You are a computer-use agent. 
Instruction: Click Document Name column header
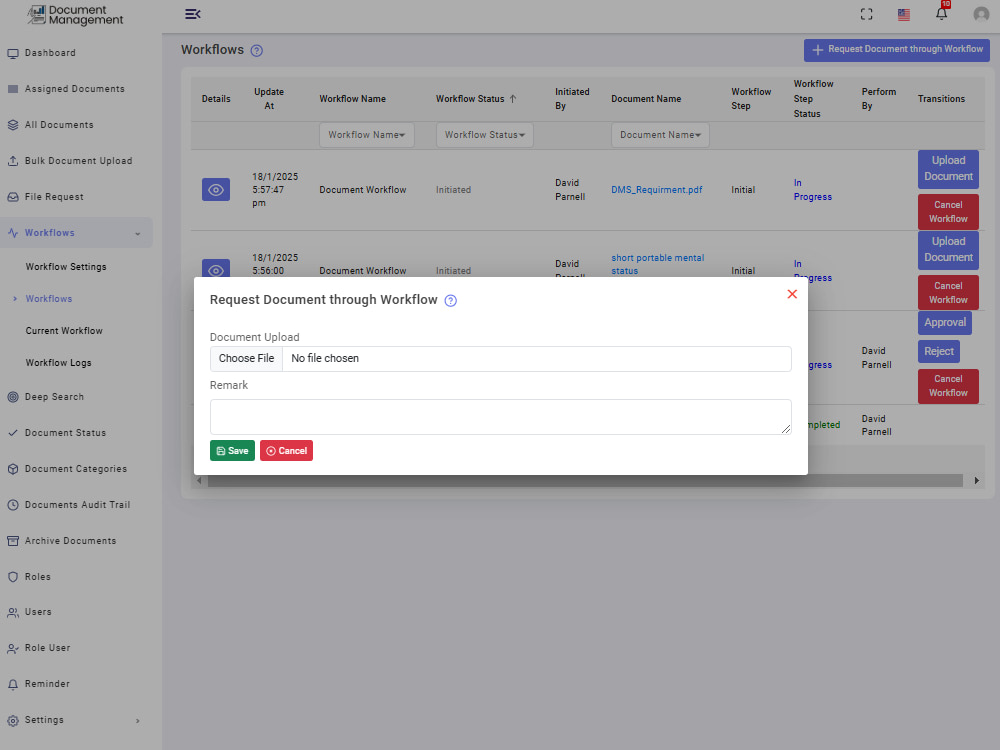pos(646,99)
